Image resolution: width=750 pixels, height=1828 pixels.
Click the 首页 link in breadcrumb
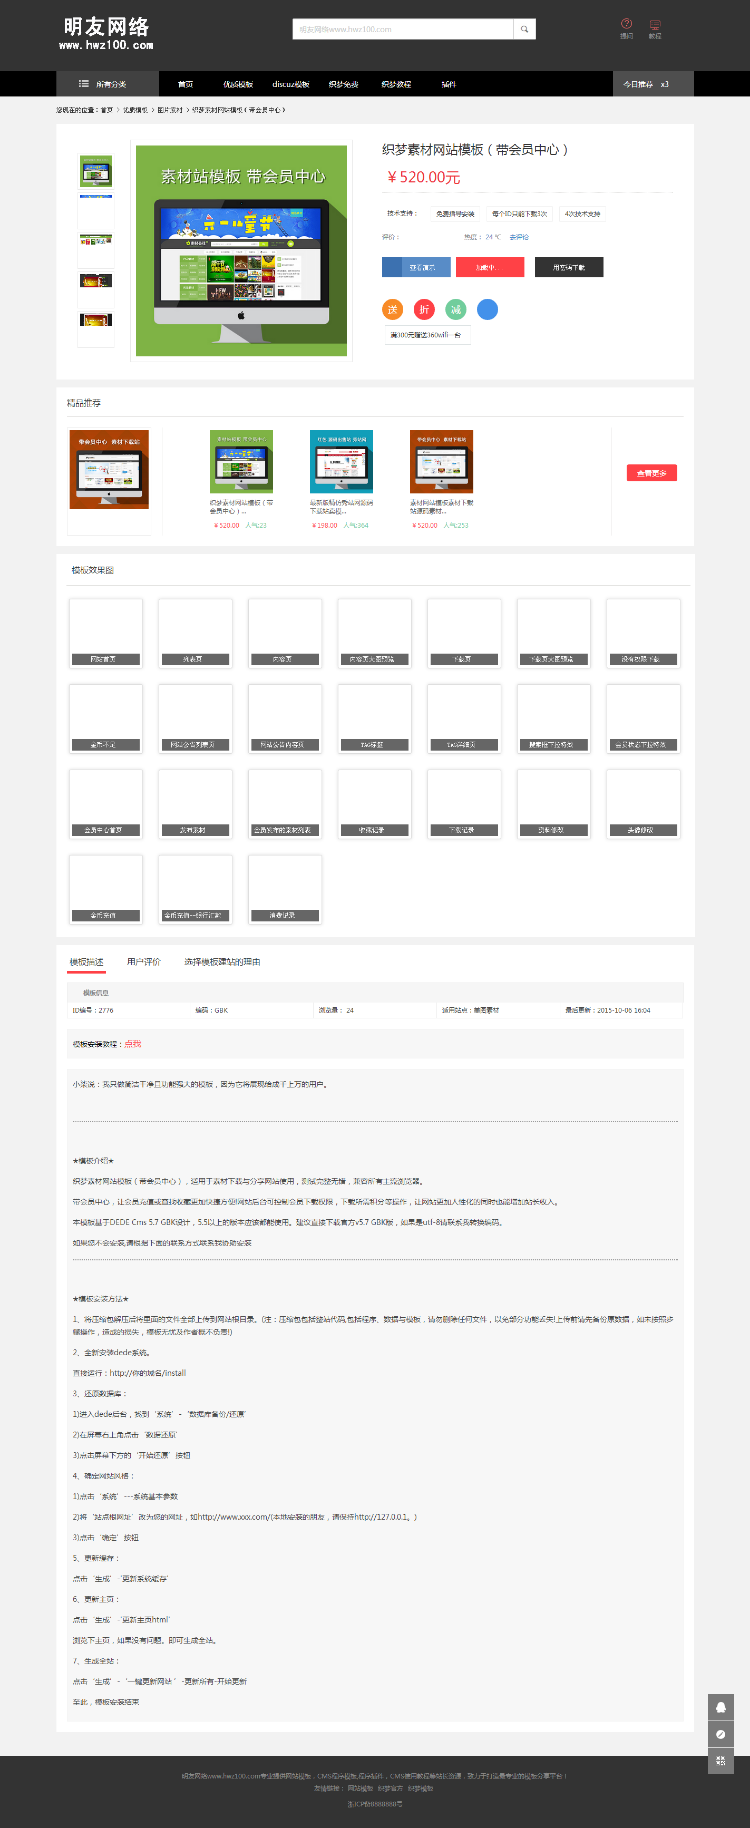click(107, 110)
